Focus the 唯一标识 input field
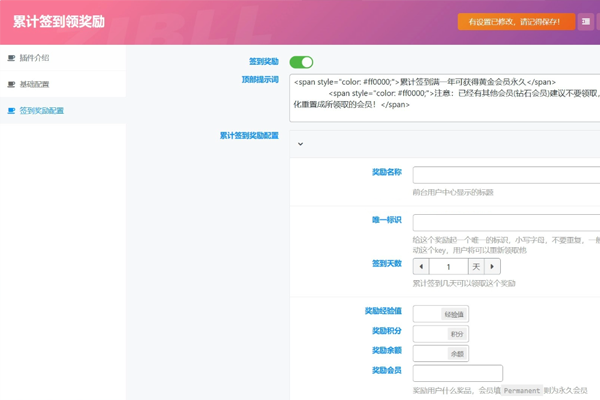Screen dimensions: 600x400 pyautogui.click(x=506, y=222)
